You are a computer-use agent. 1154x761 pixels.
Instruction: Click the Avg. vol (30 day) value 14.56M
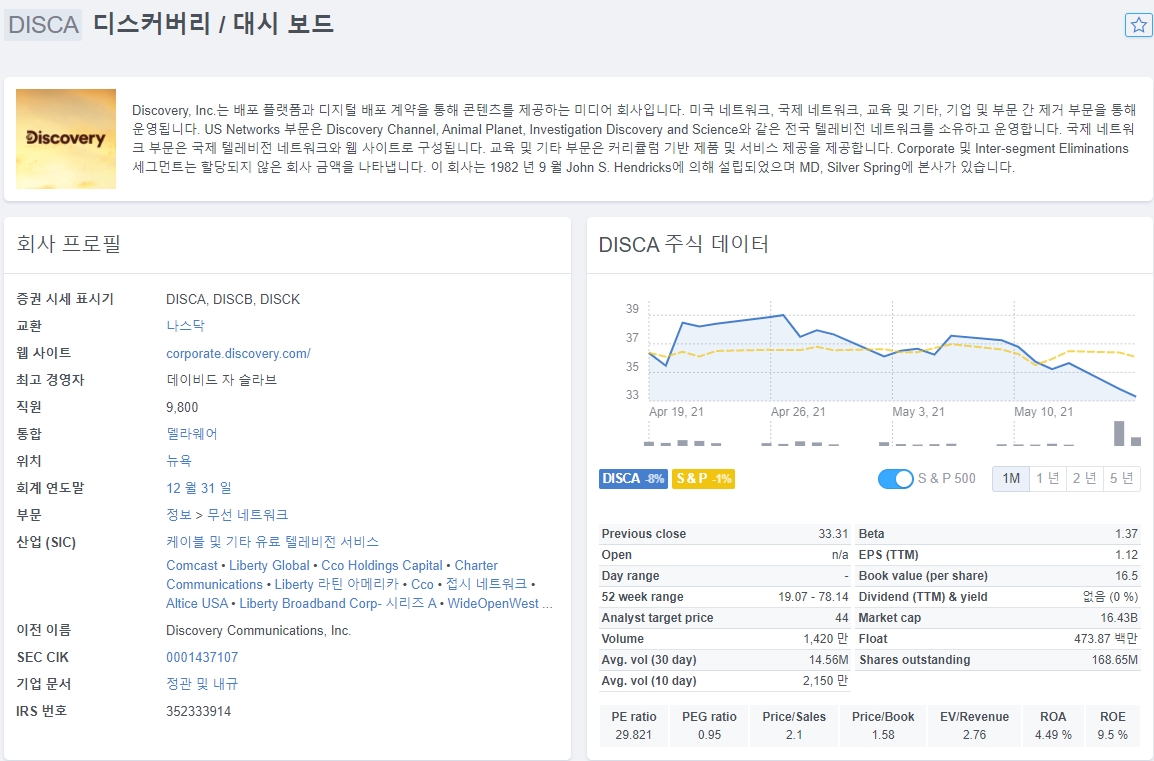tap(829, 660)
